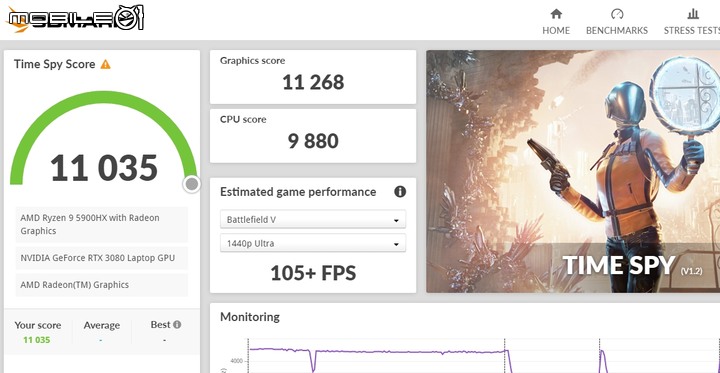Click the Time Spy Score heading
The image size is (720, 373).
click(x=55, y=64)
